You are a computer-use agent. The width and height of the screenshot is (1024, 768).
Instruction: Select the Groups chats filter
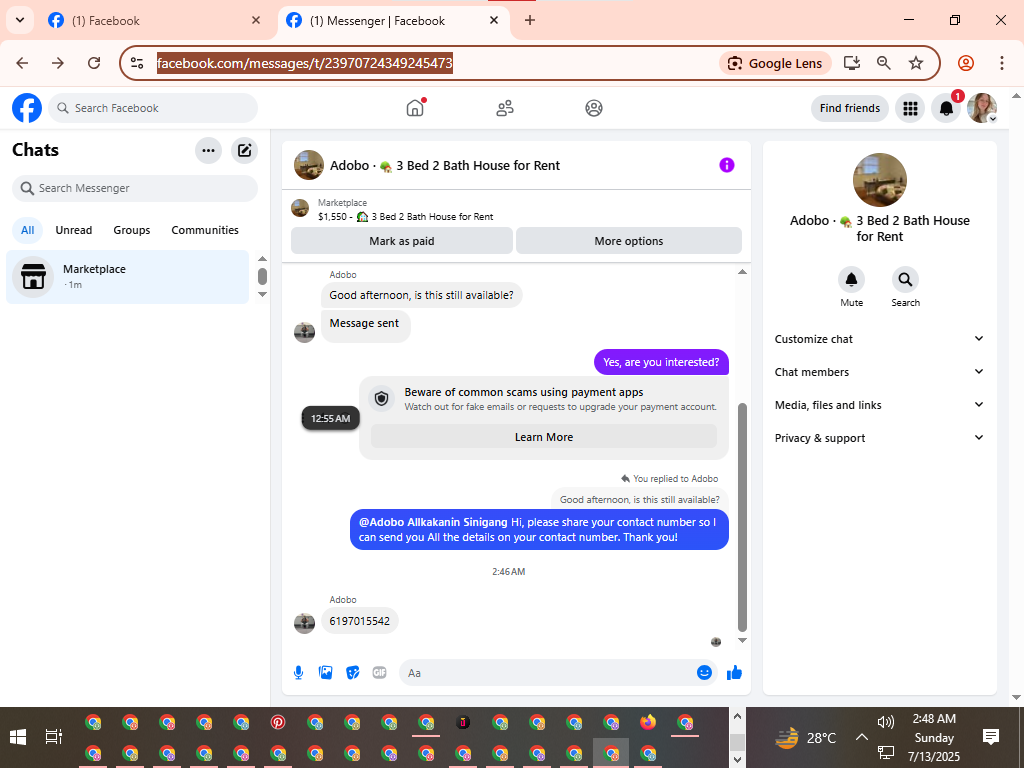[131, 230]
